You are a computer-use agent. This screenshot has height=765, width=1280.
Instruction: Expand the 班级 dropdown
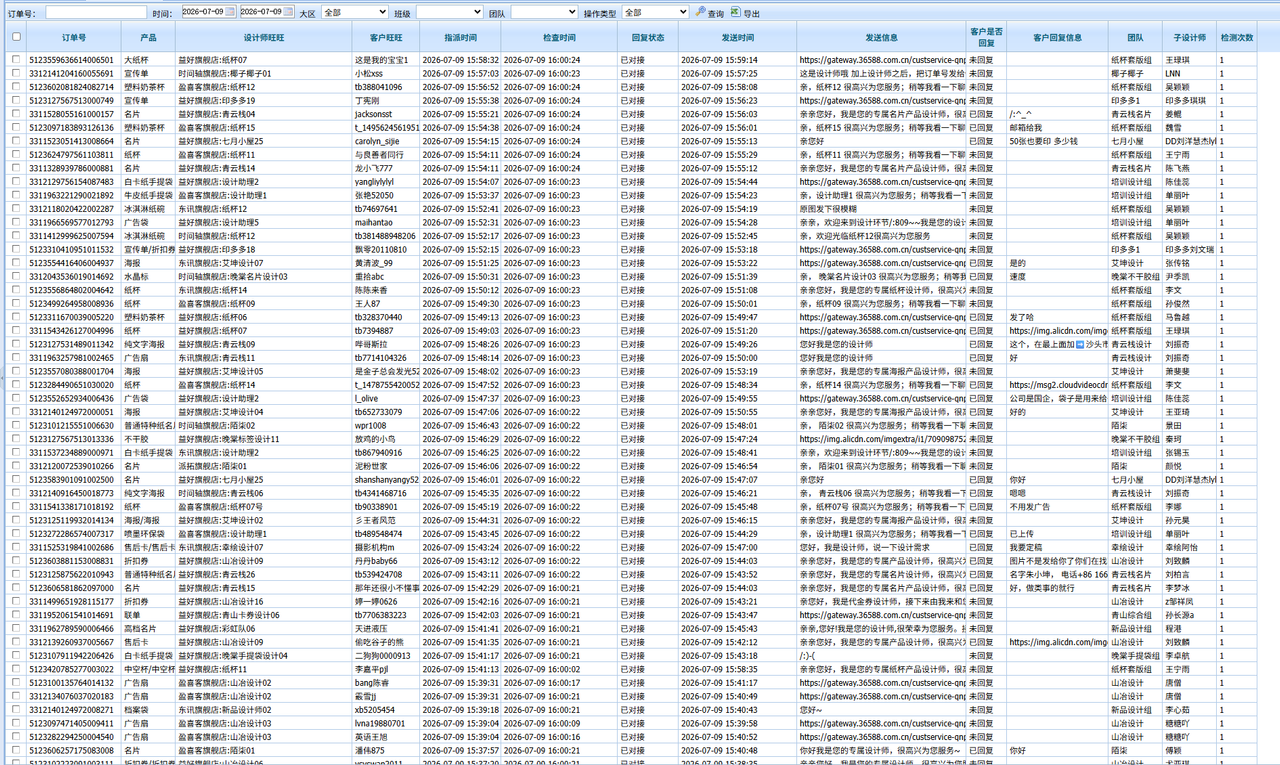[x=449, y=12]
